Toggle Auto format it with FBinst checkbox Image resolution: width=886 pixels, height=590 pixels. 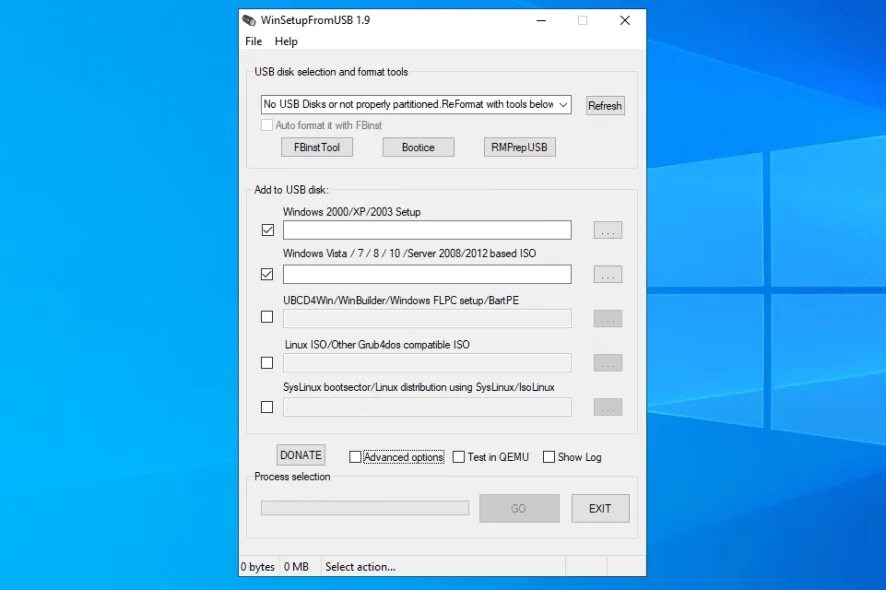click(x=267, y=125)
